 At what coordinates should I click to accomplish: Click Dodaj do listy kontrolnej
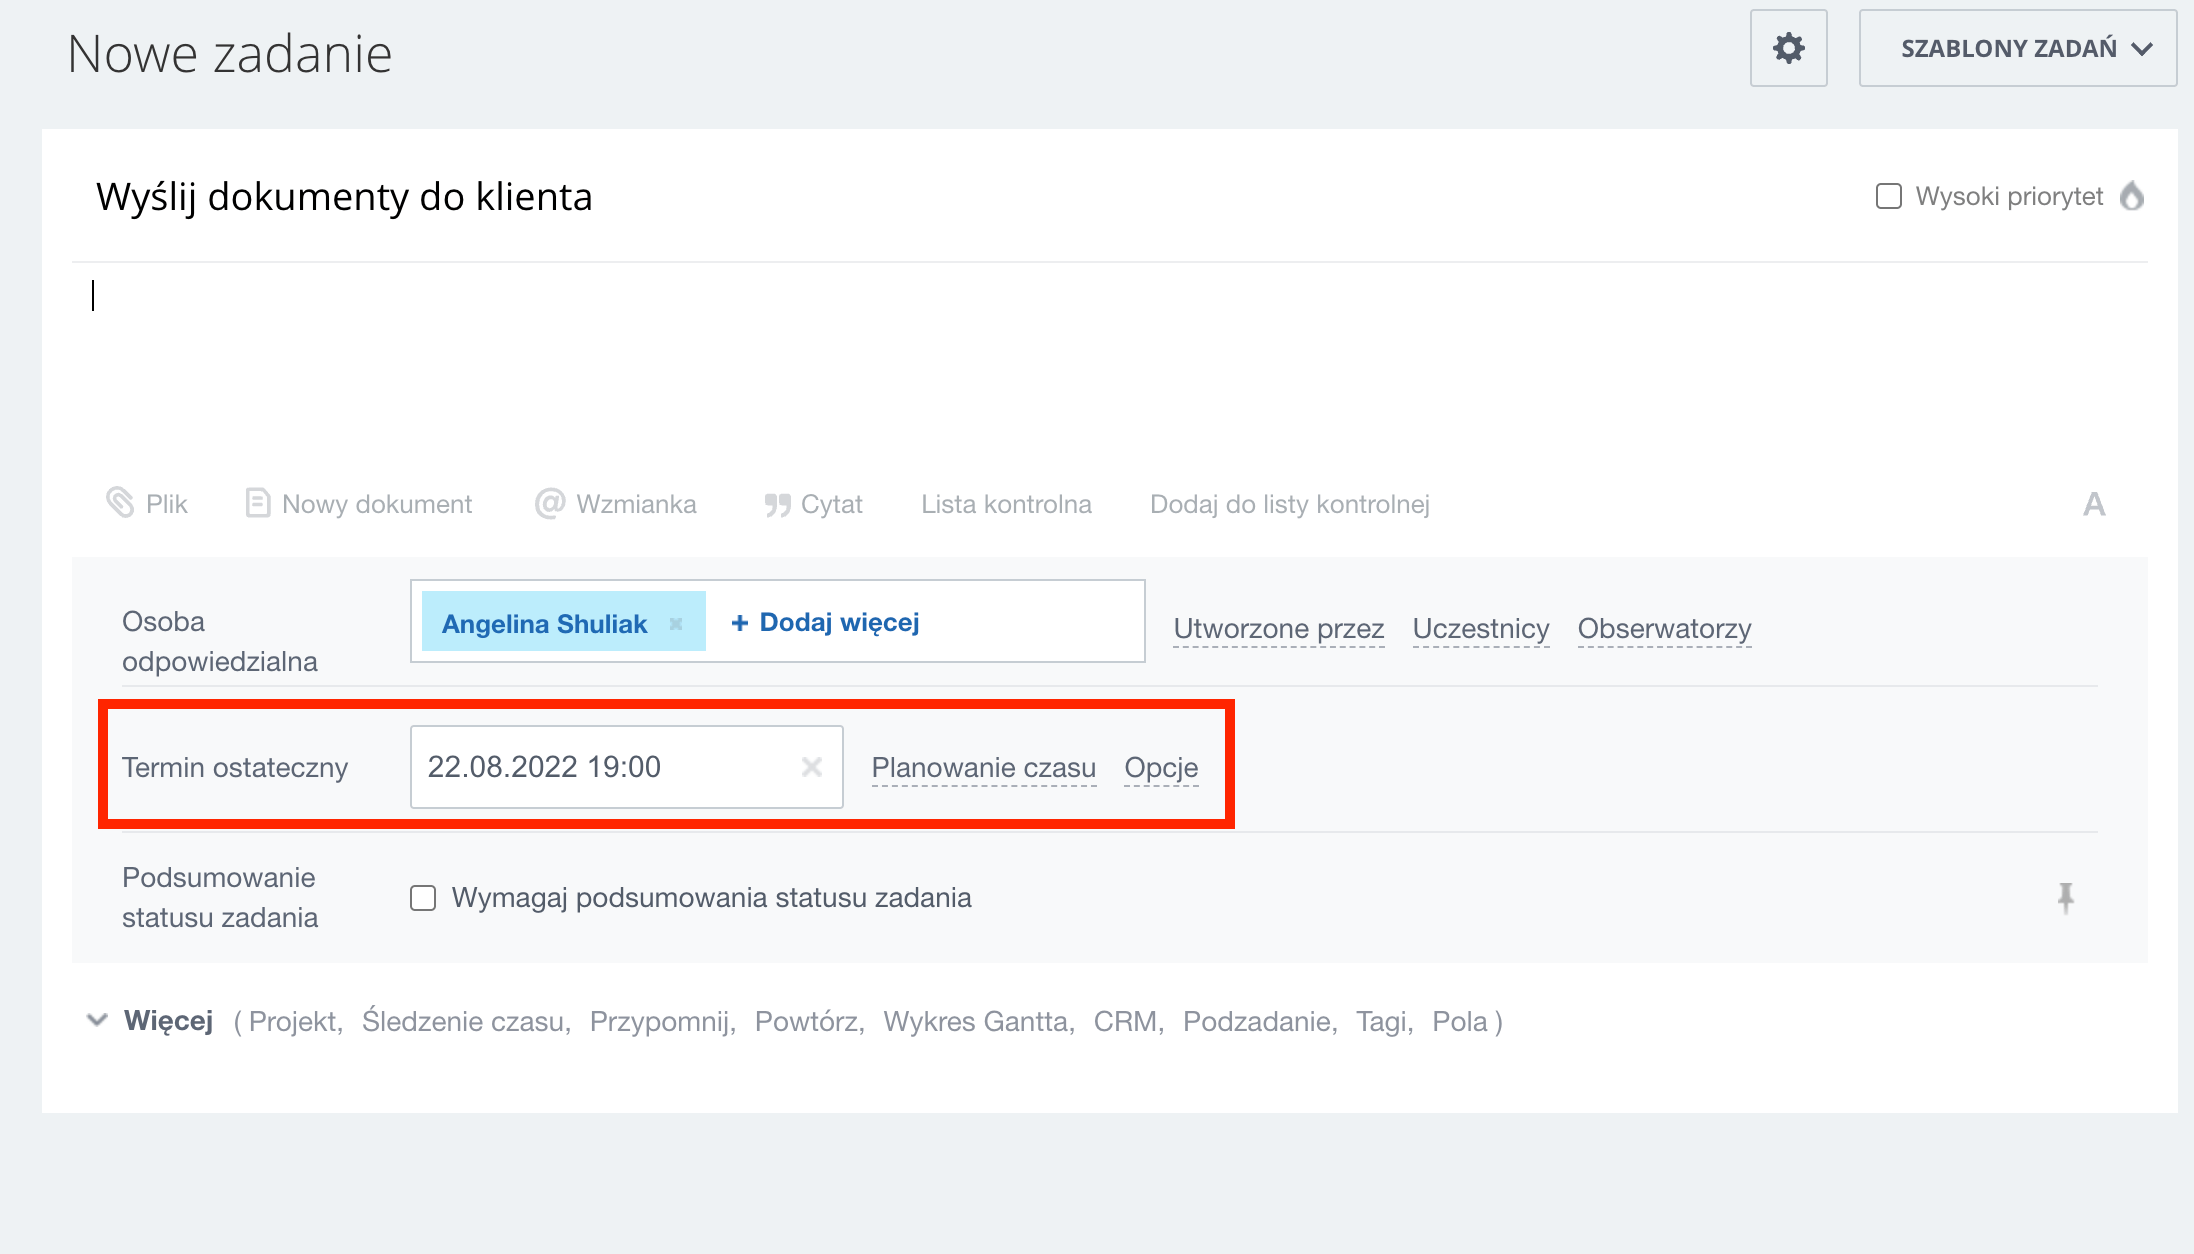(1289, 504)
